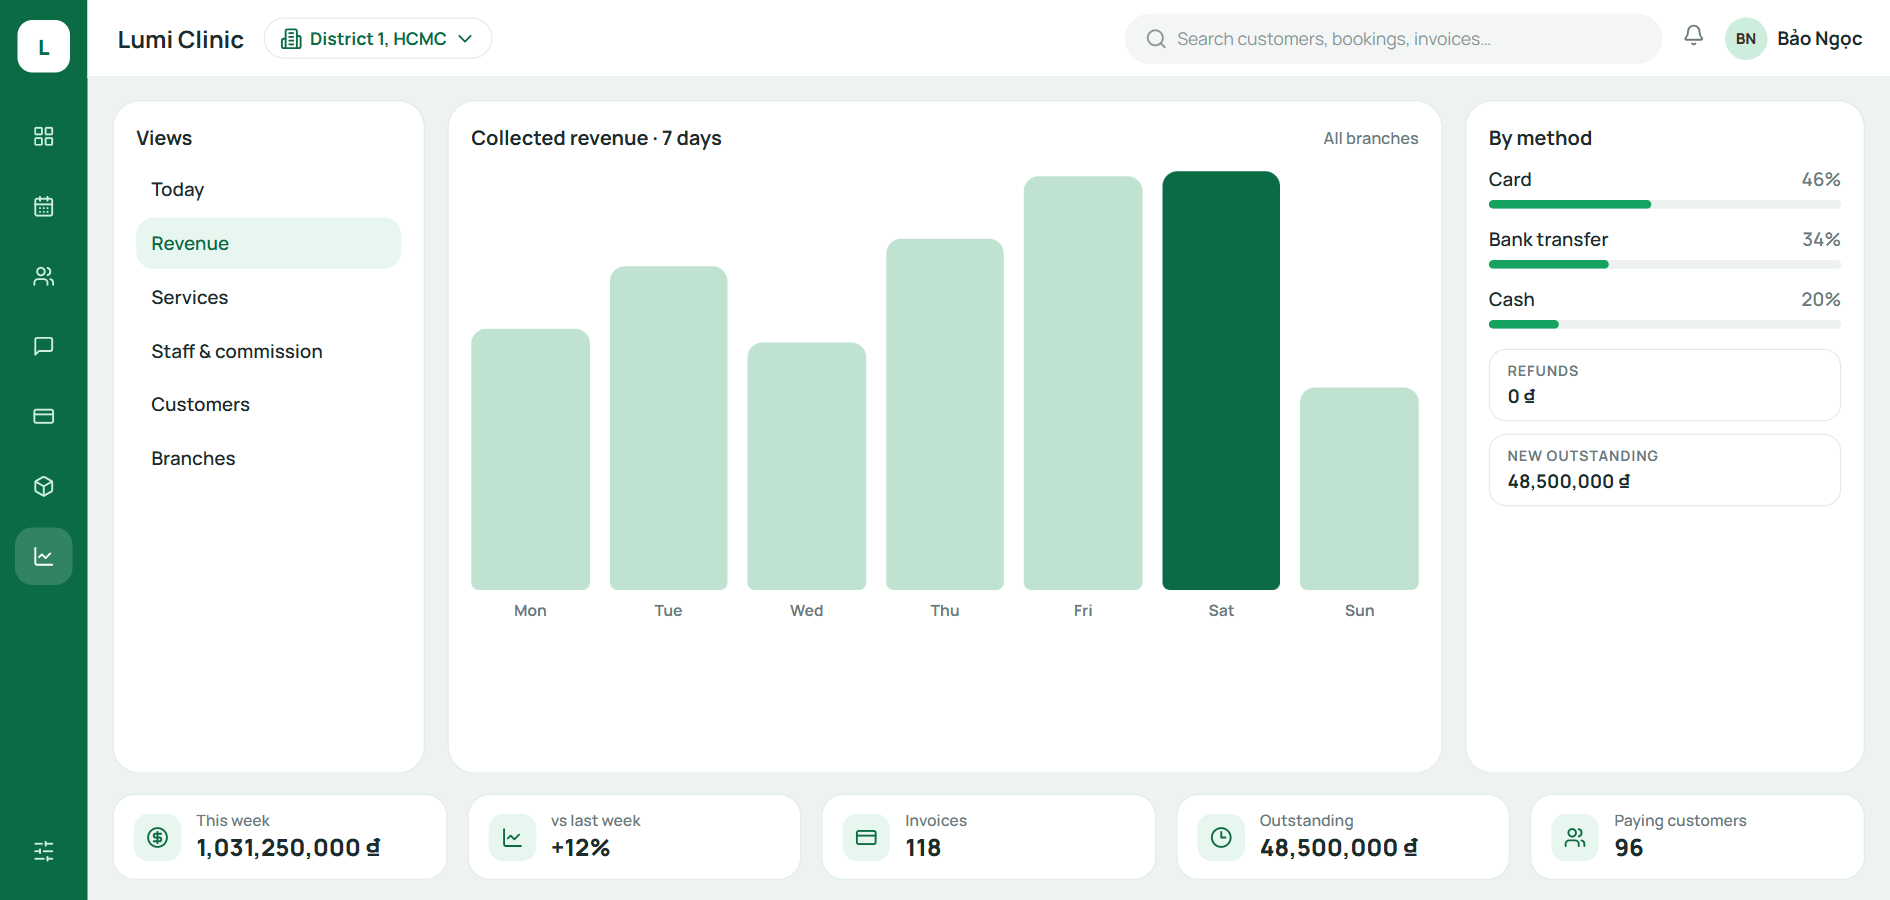Screen dimensions: 1890x900
Task: Open the customers people icon in sidebar
Action: (43, 276)
